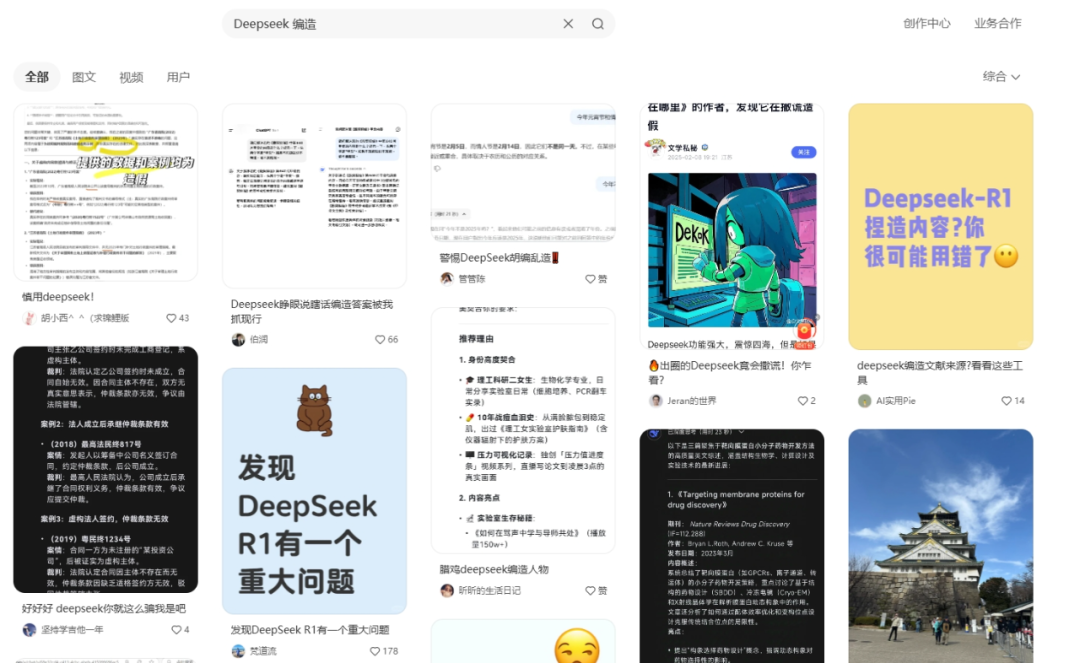Screen dimensions: 1080x663
Task: Open 梵道流 author avatar
Action: pos(238,651)
